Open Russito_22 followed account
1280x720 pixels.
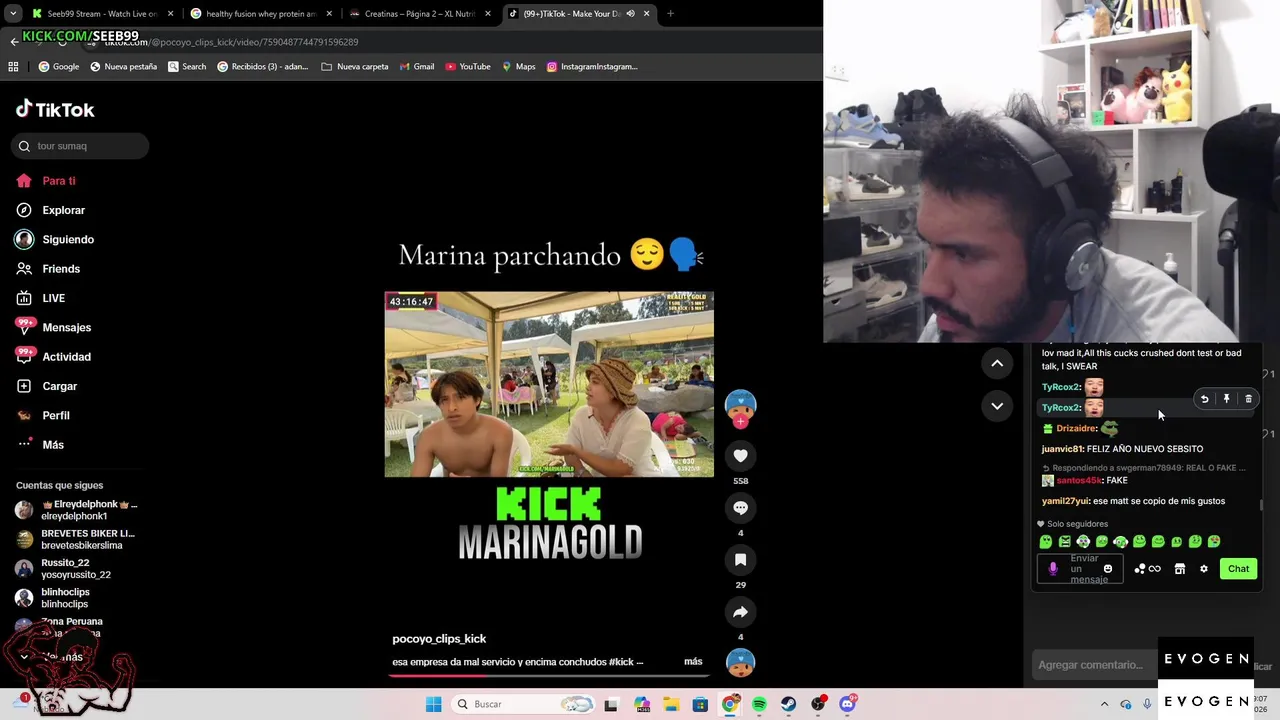[64, 569]
